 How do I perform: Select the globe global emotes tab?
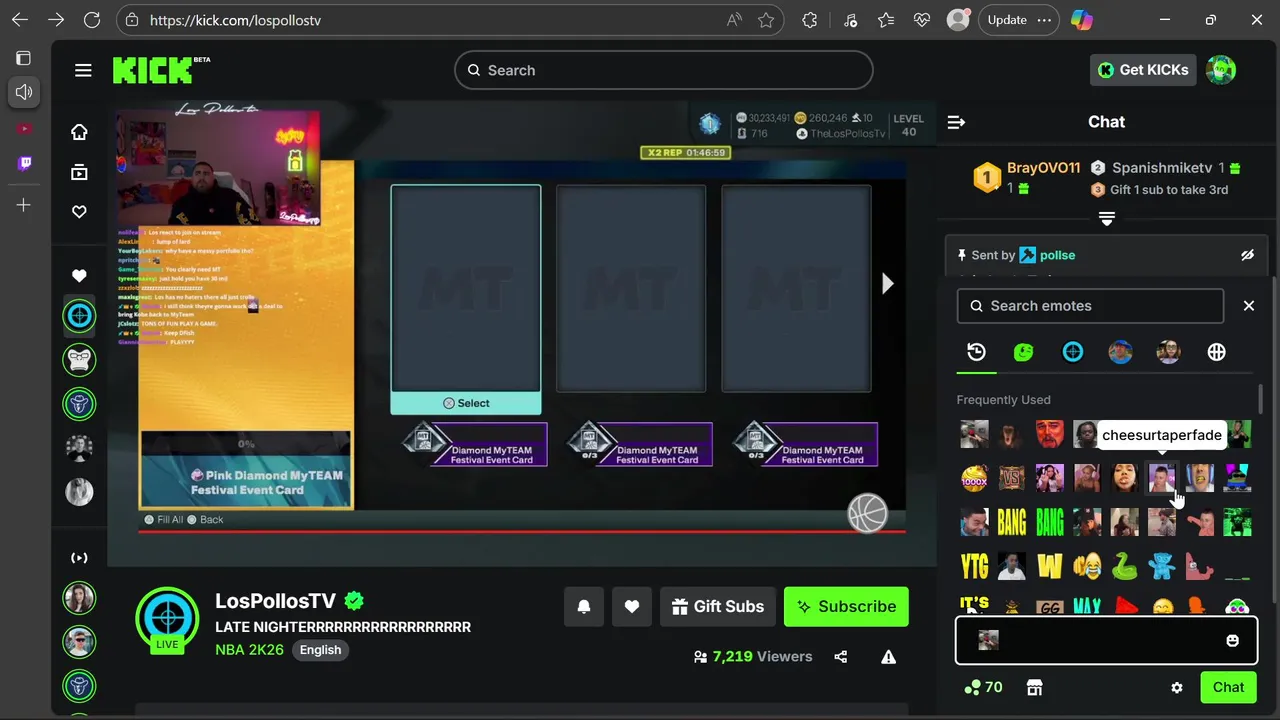tap(1216, 352)
